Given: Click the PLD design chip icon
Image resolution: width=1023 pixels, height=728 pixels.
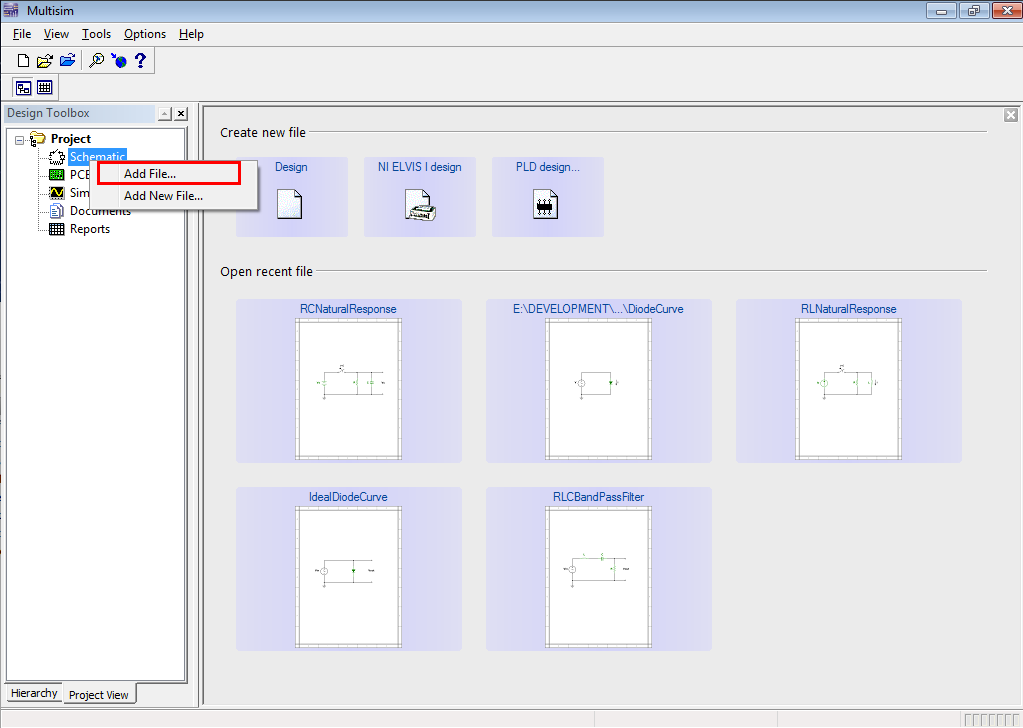Looking at the screenshot, I should 545,204.
